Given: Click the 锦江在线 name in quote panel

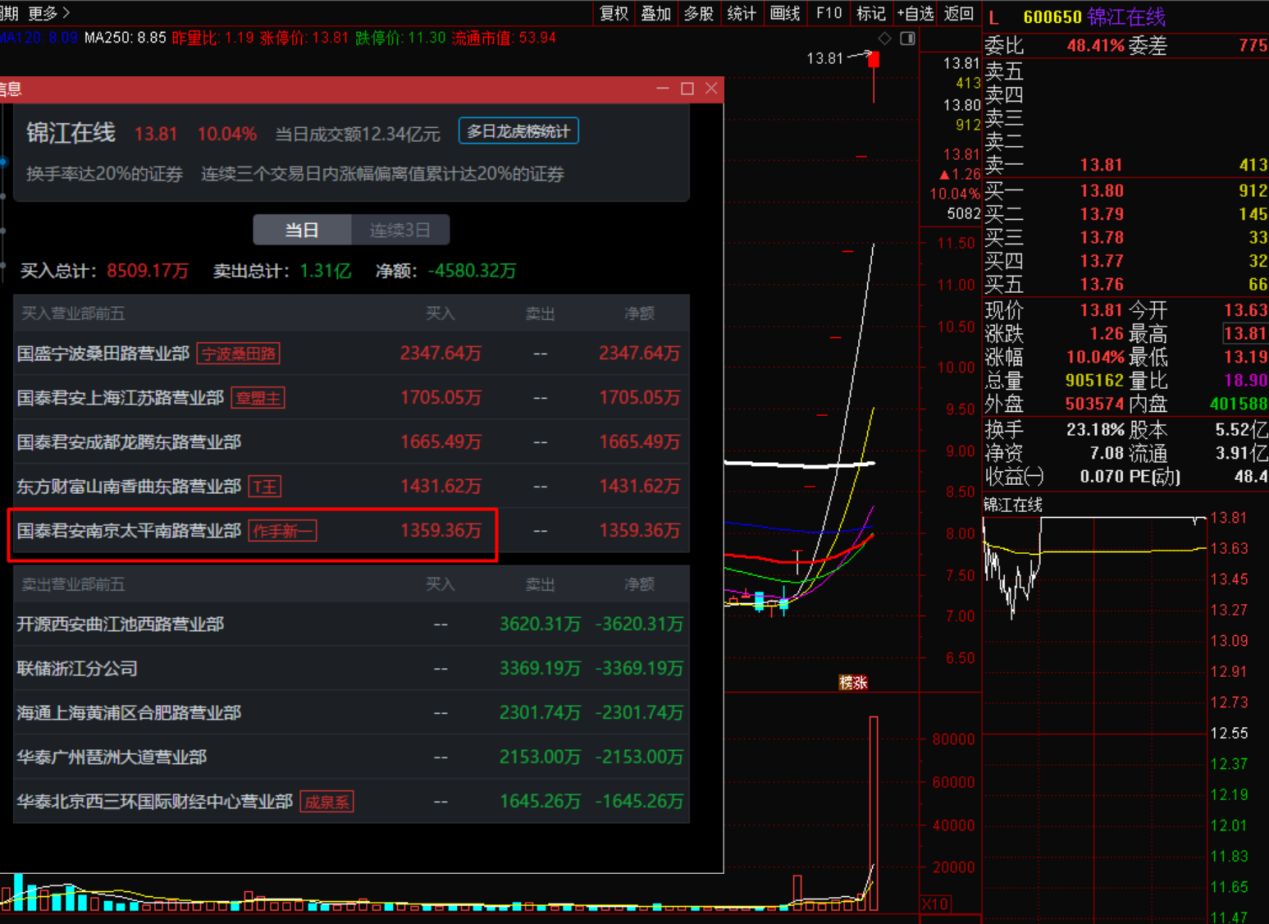Looking at the screenshot, I should 1126,18.
